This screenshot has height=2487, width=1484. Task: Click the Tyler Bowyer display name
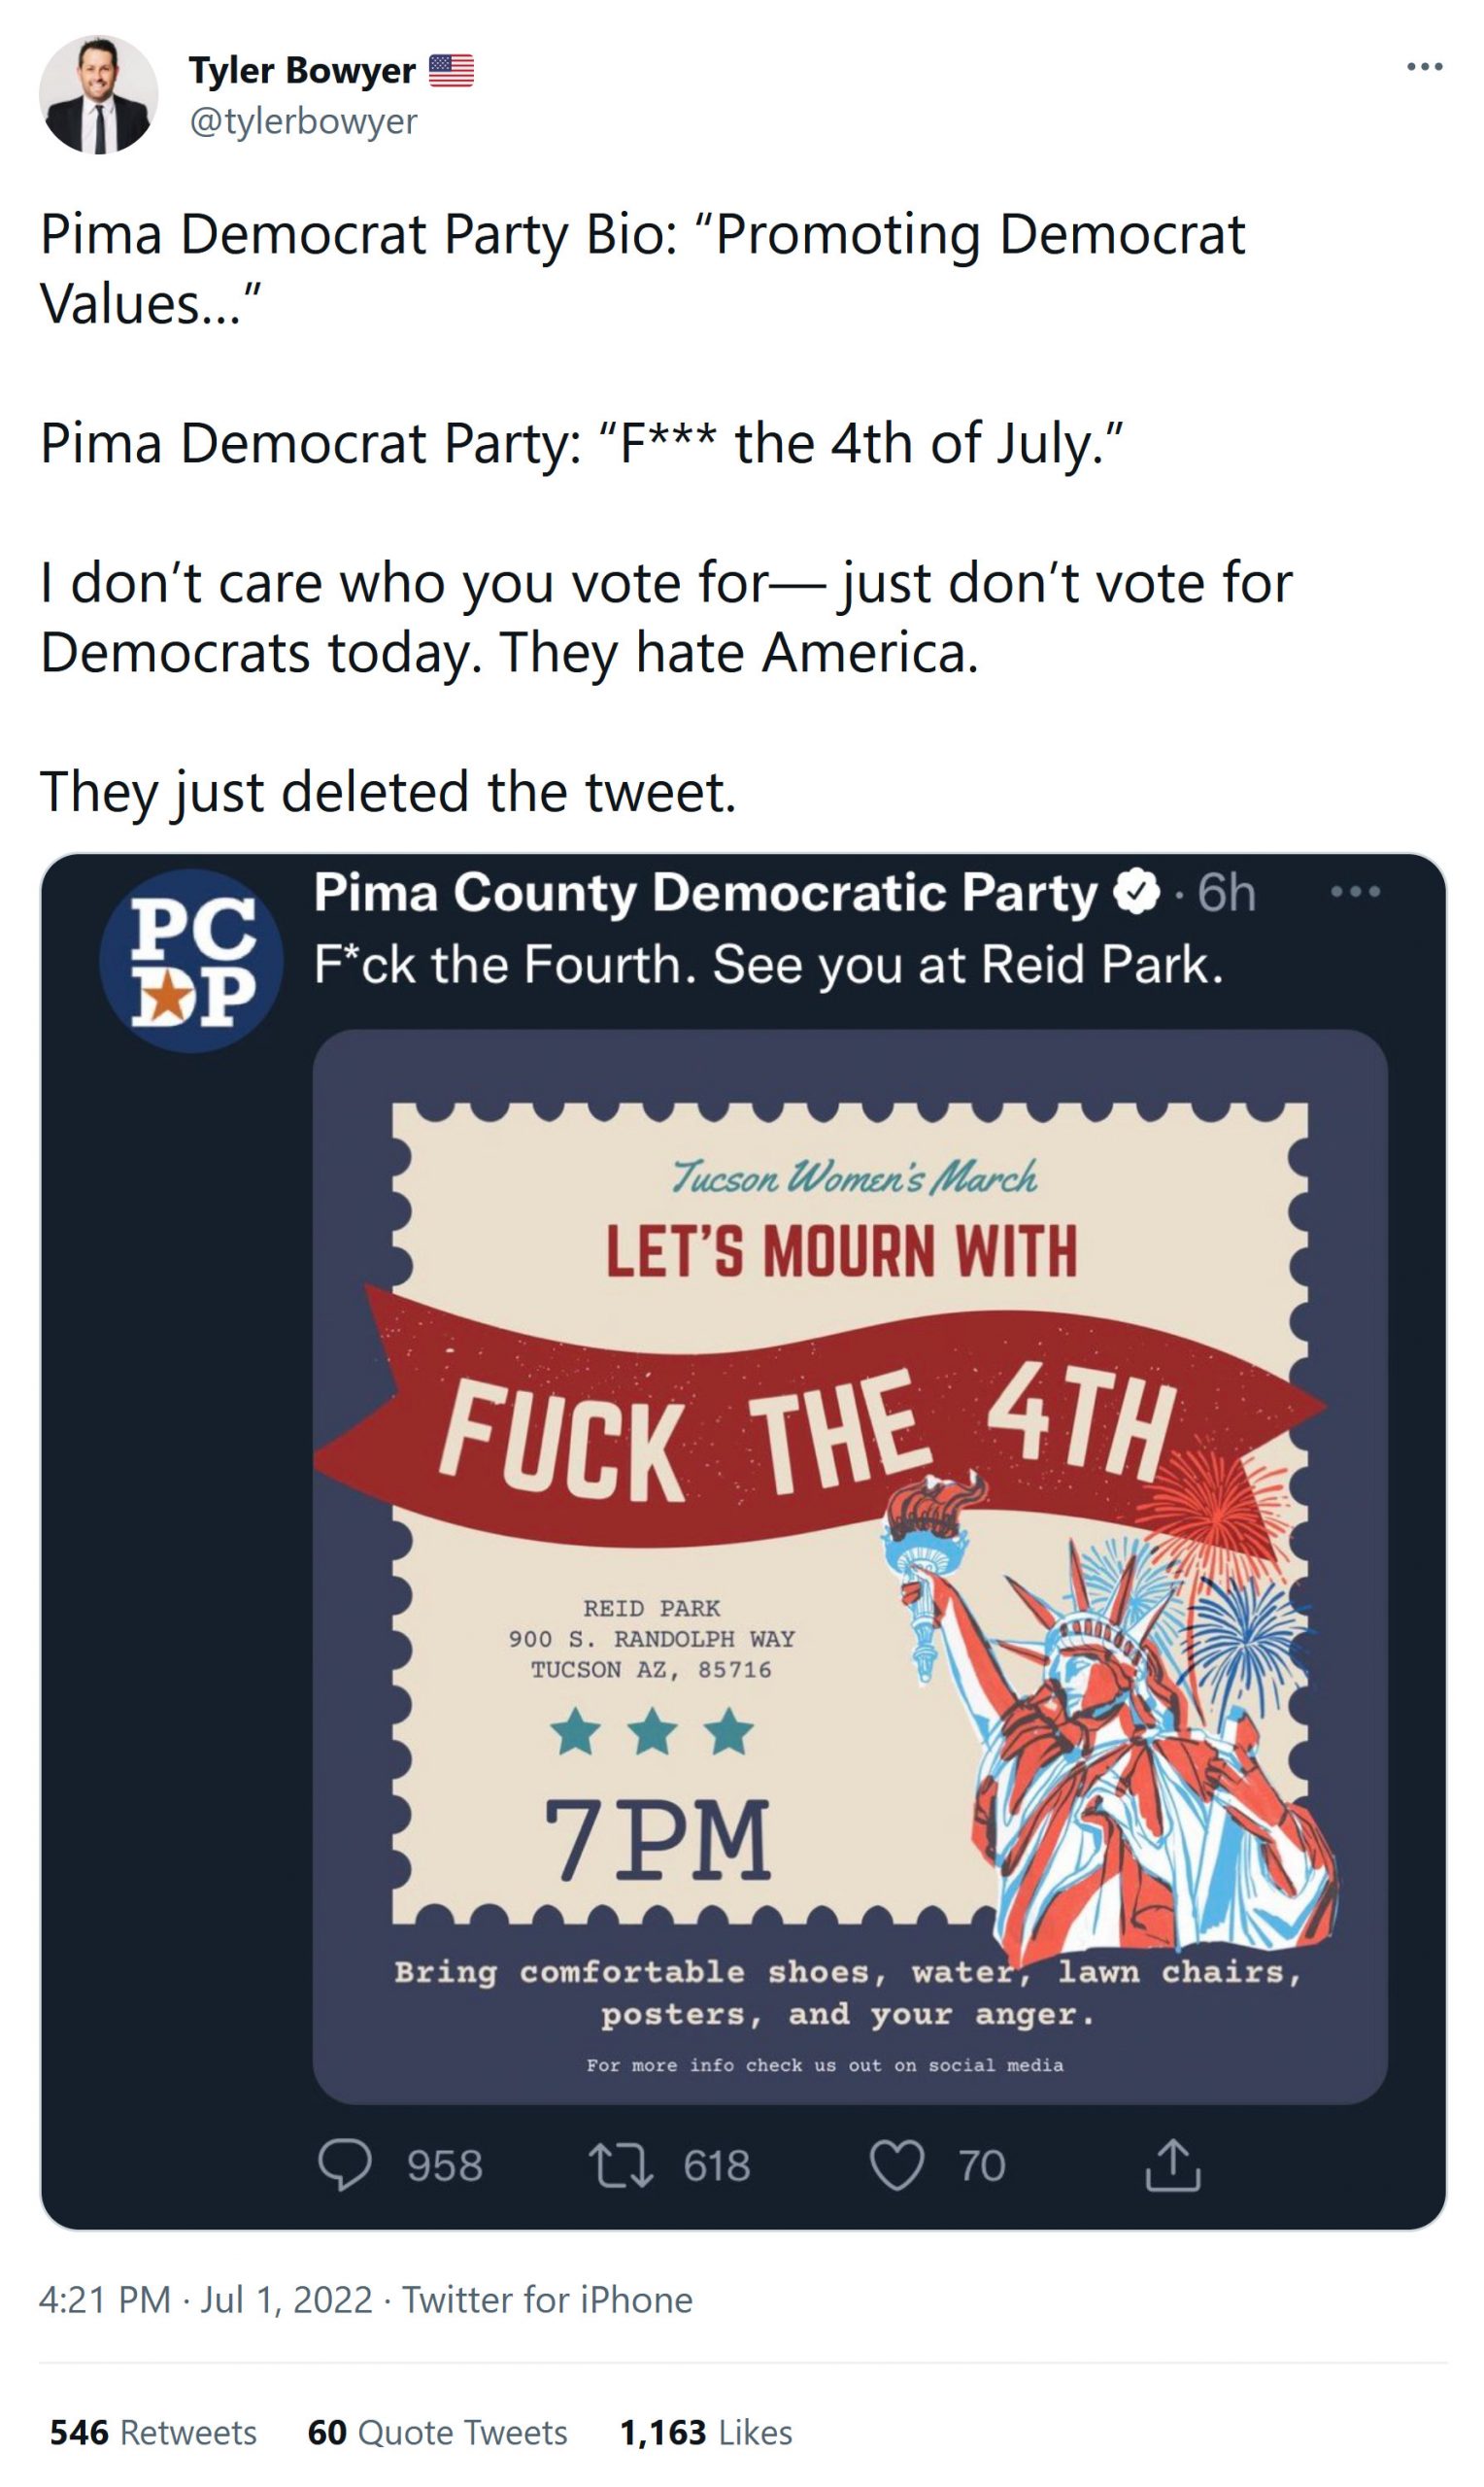pyautogui.click(x=301, y=70)
